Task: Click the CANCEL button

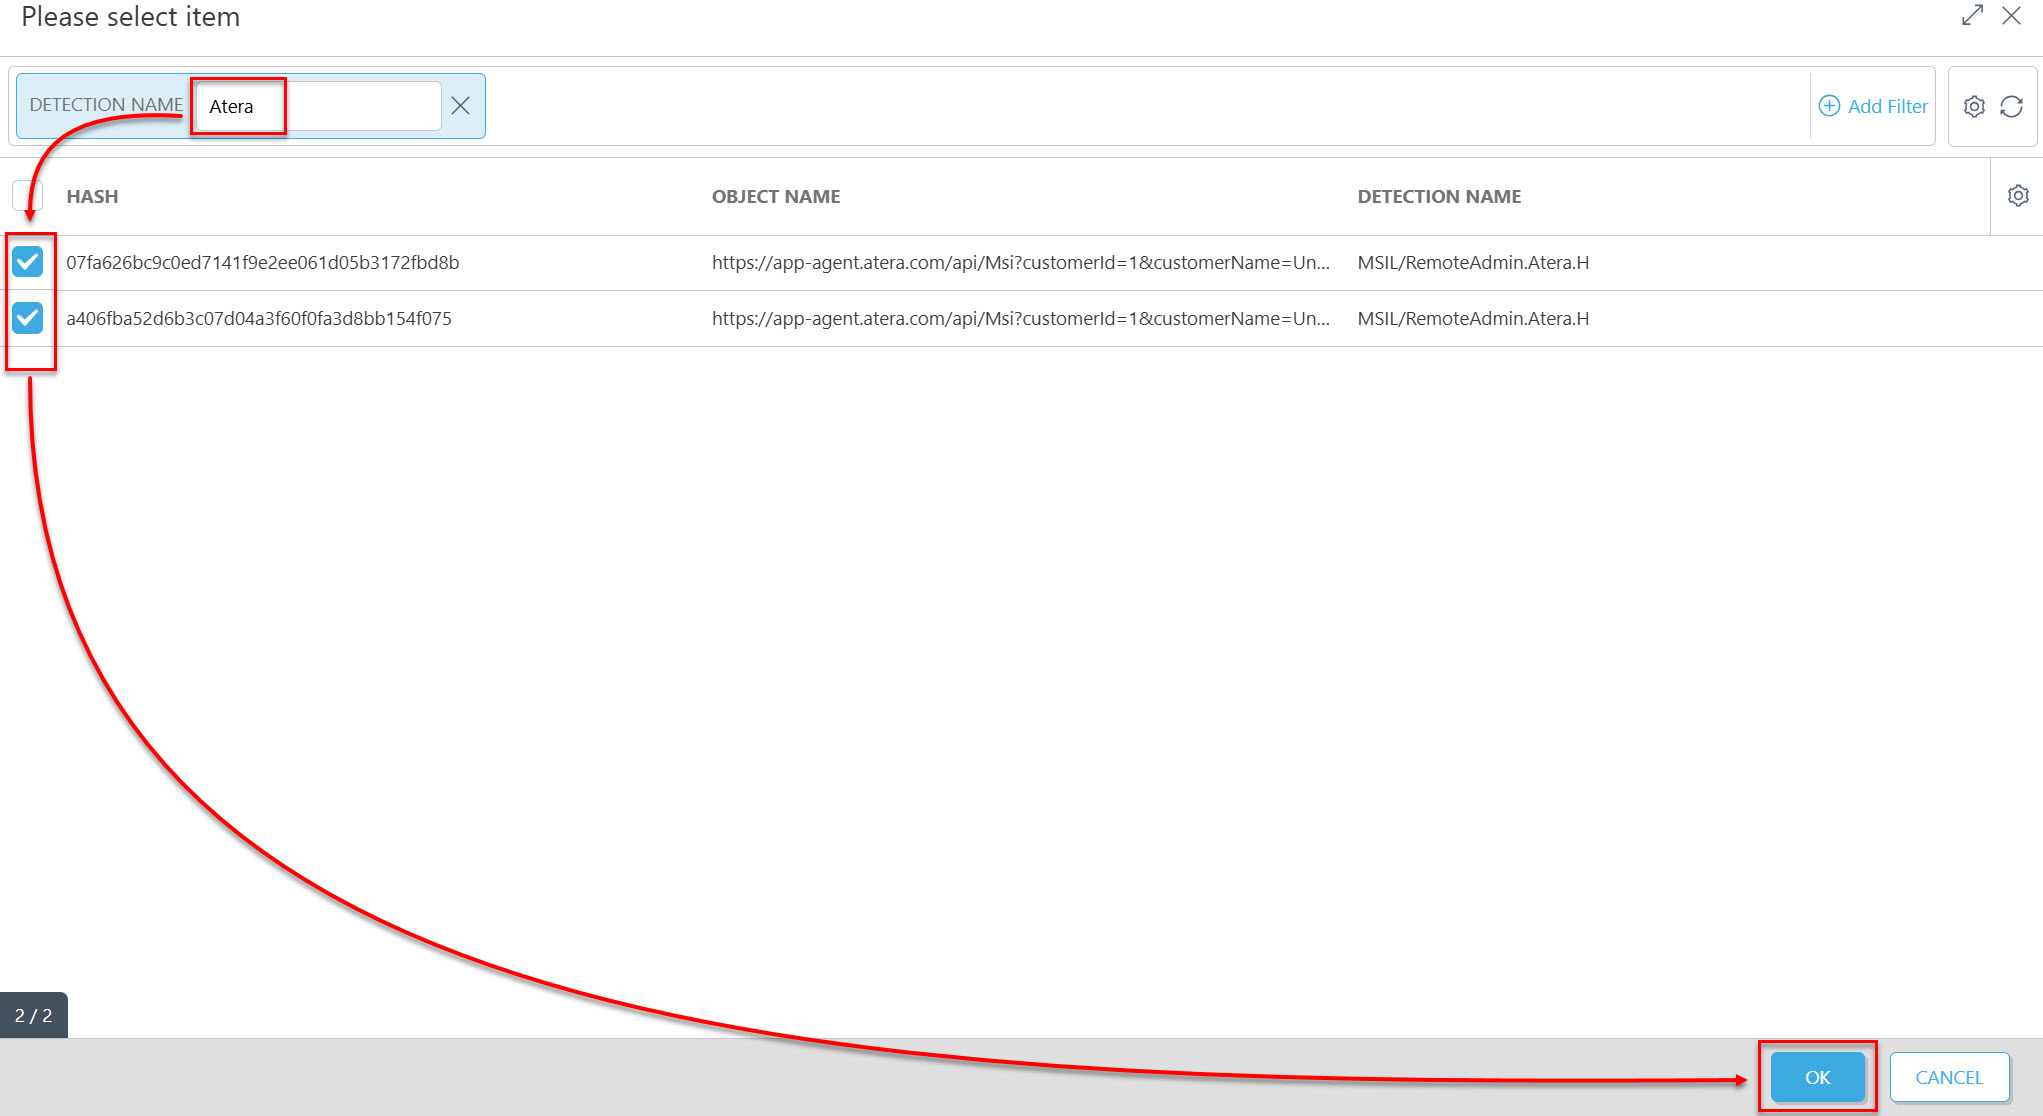Action: [1949, 1077]
